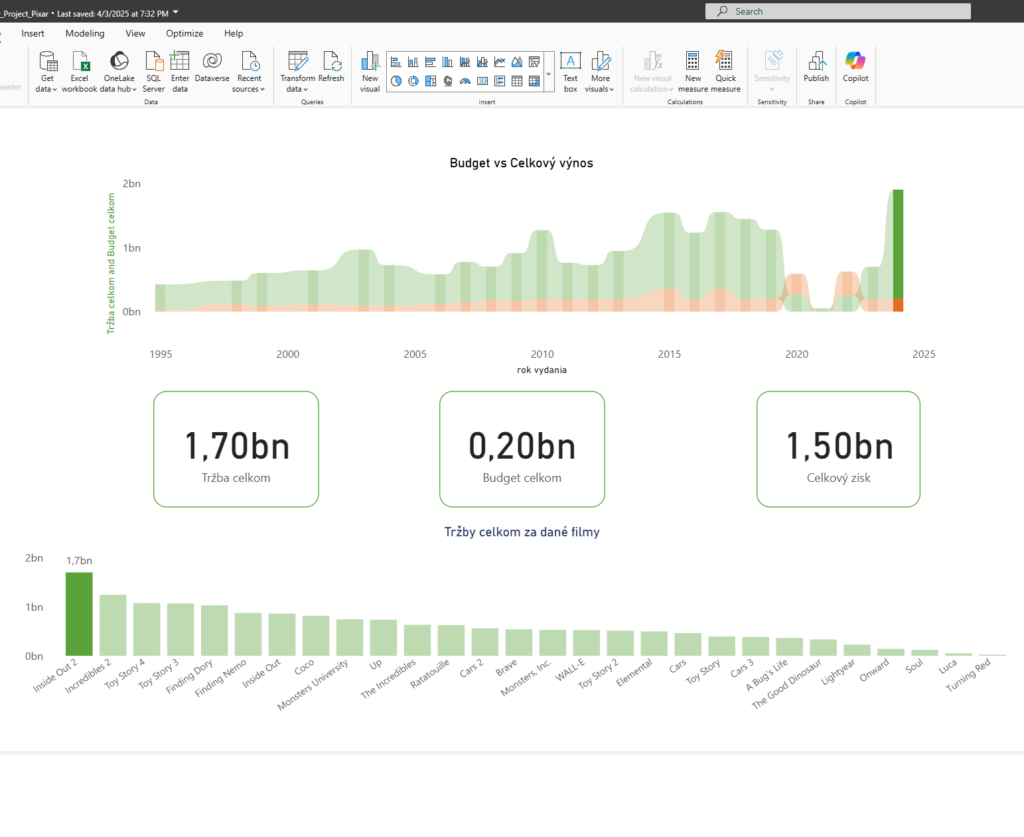This screenshot has width=1024, height=837.
Task: Open the Modeling ribbon tab
Action: point(85,33)
